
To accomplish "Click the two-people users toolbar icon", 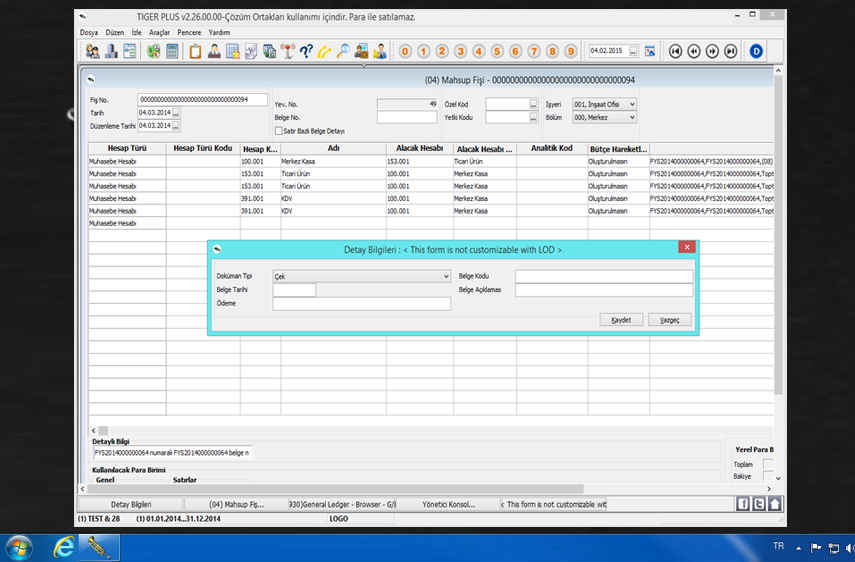I will [93, 51].
